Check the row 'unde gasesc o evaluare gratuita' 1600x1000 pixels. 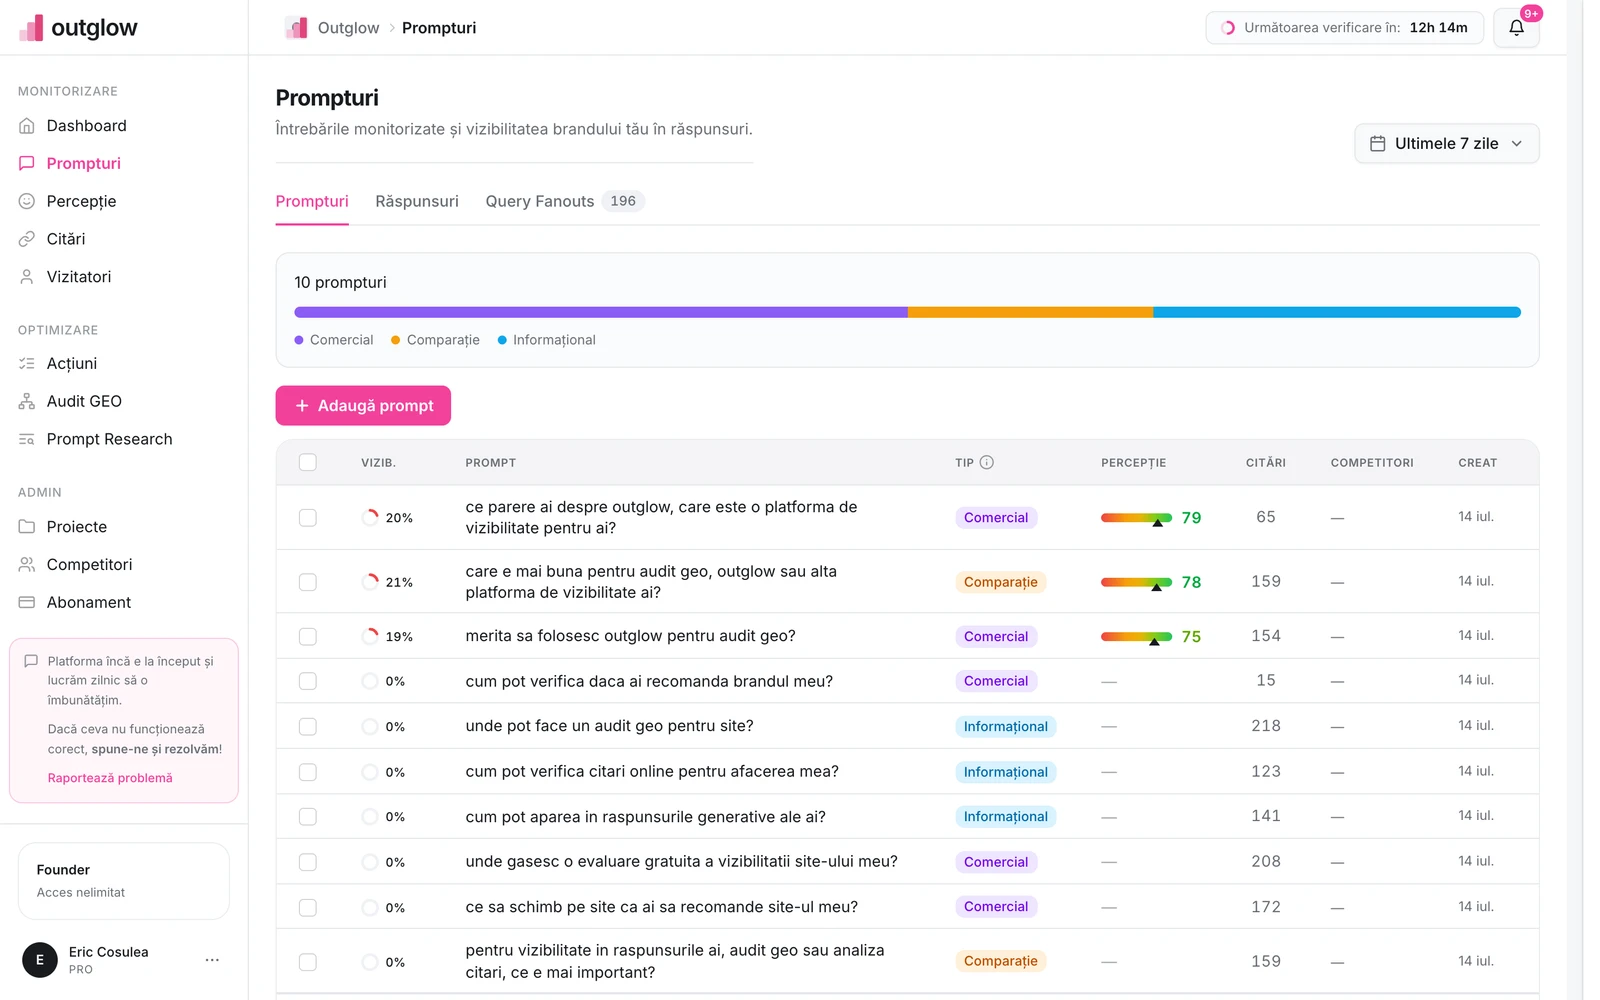308,862
